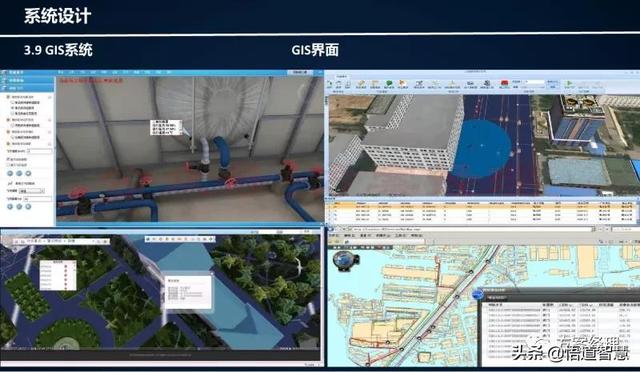Click the globe compass on the 2D map

click(x=345, y=261)
